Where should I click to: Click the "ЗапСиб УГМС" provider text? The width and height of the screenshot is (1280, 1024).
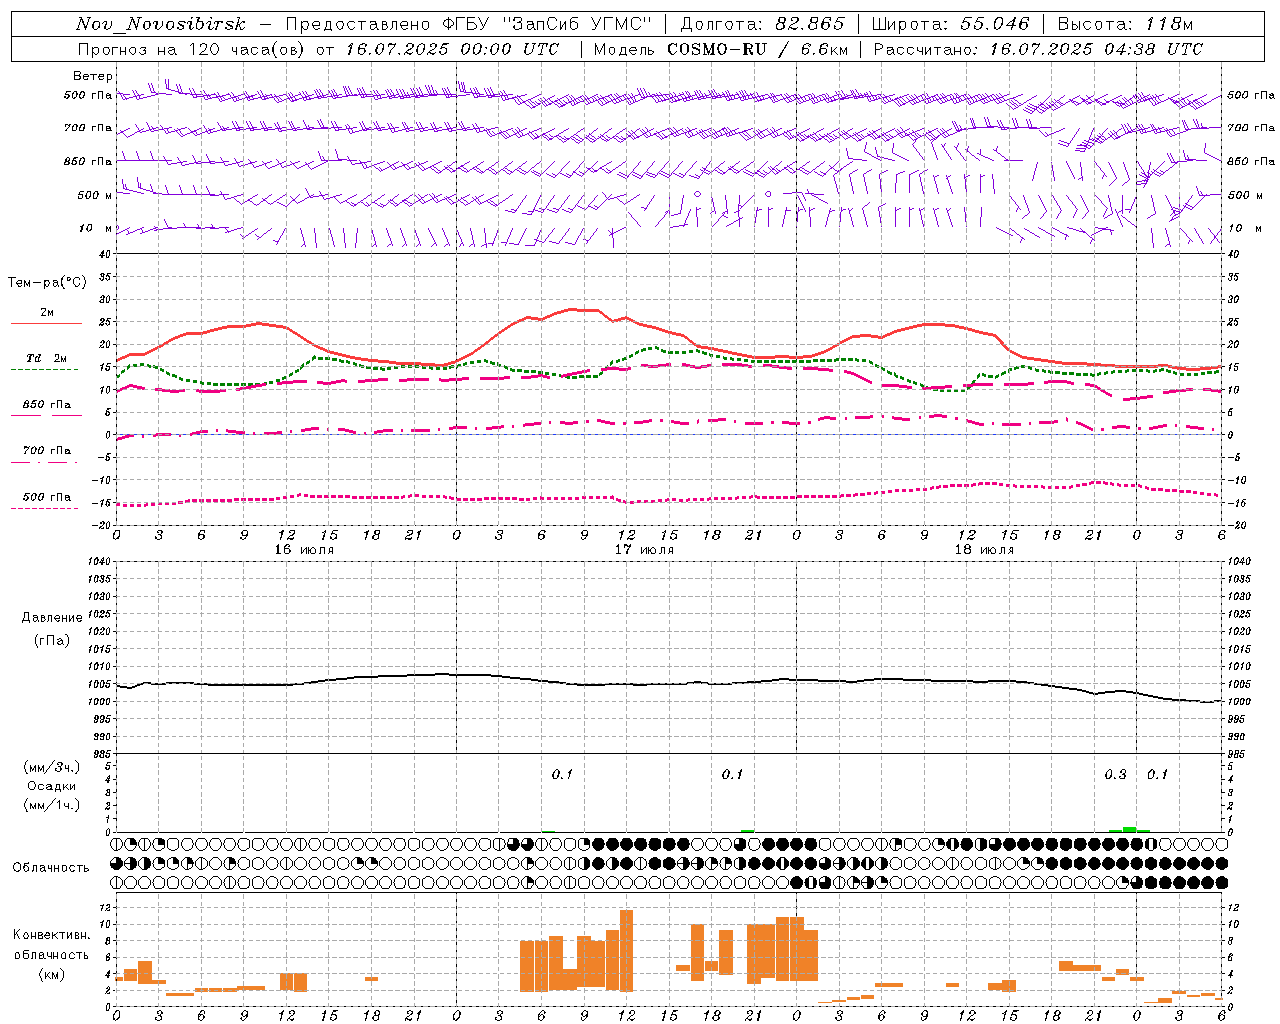coord(580,24)
